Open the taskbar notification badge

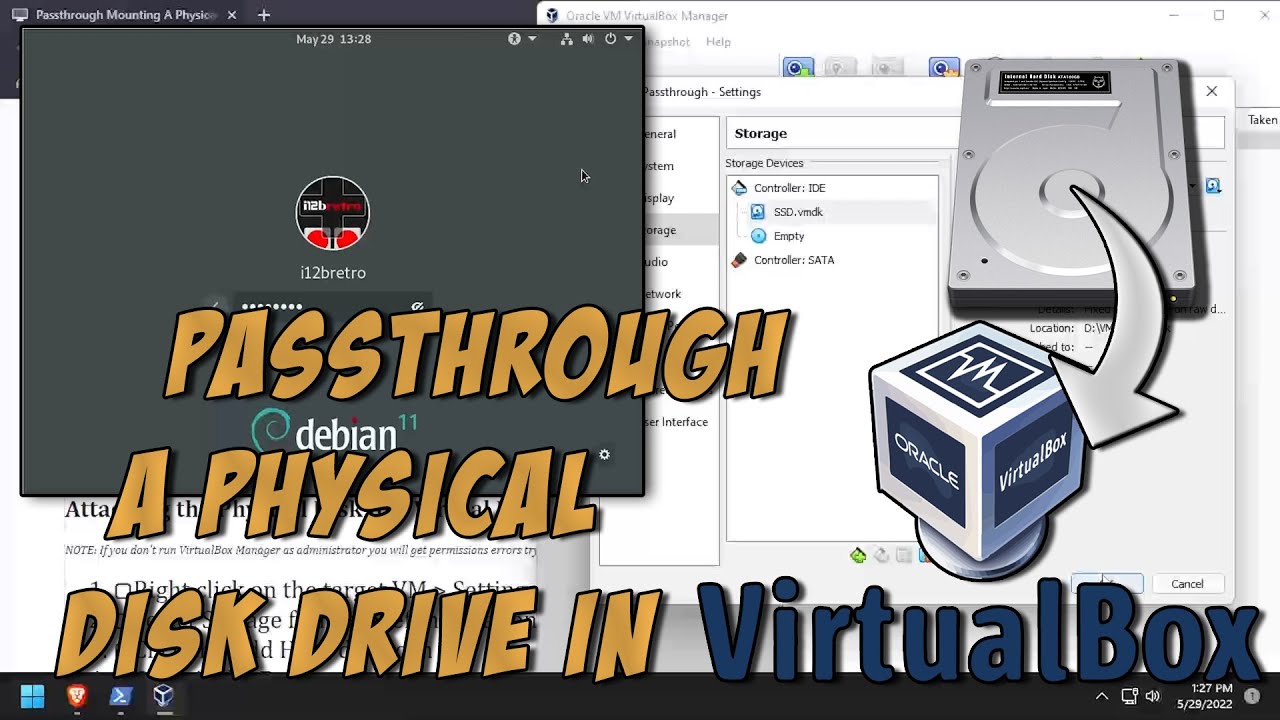1251,696
